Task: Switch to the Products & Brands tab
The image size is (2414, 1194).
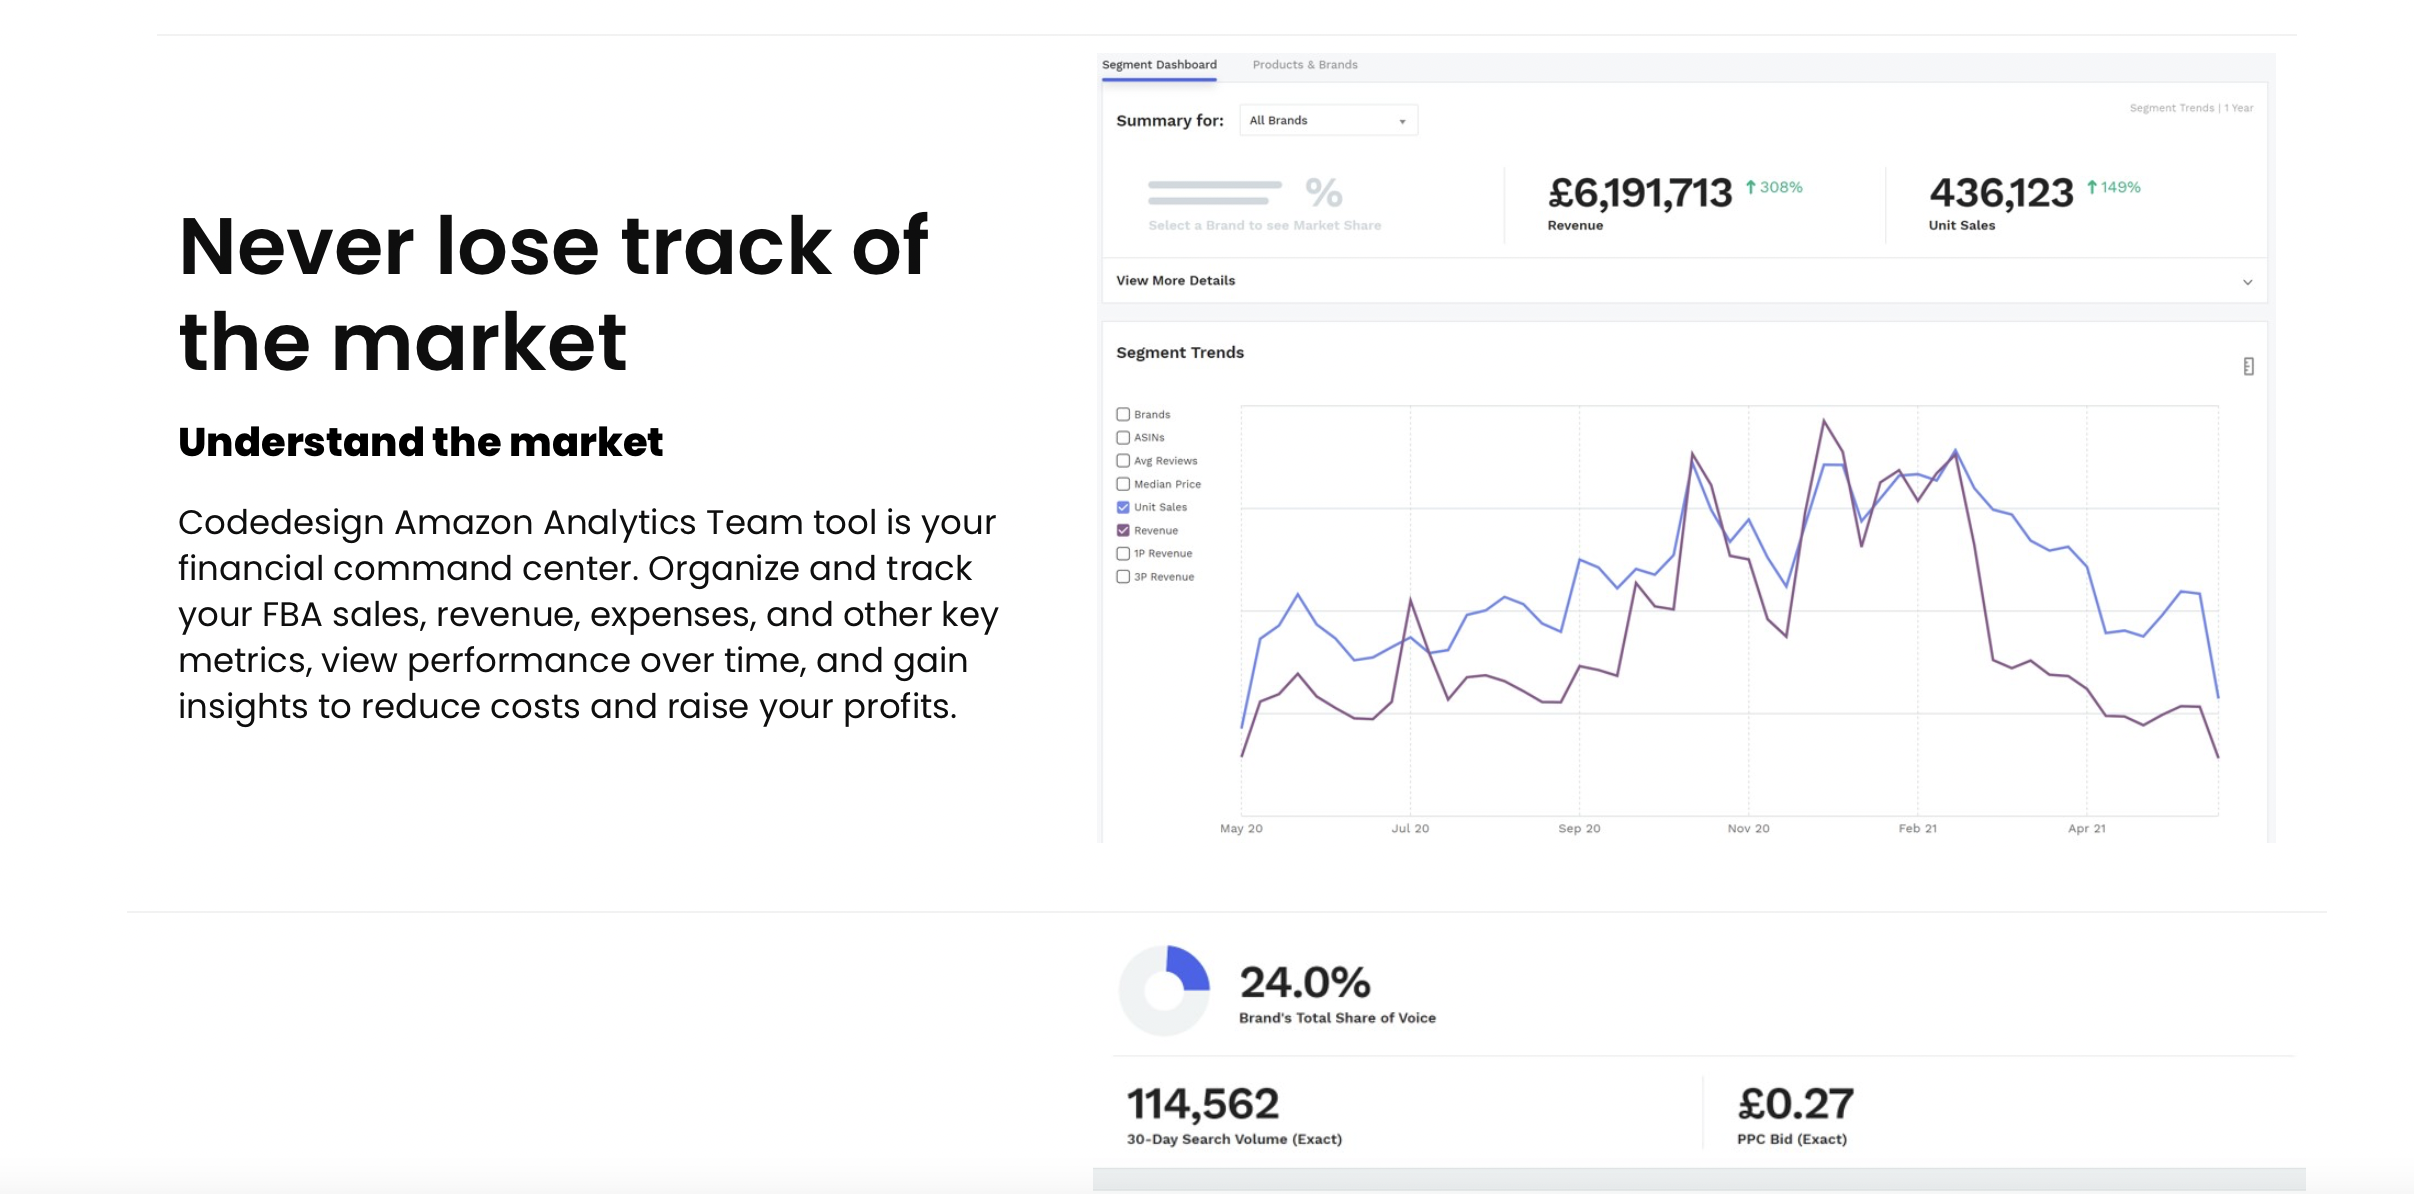Action: tap(1306, 64)
